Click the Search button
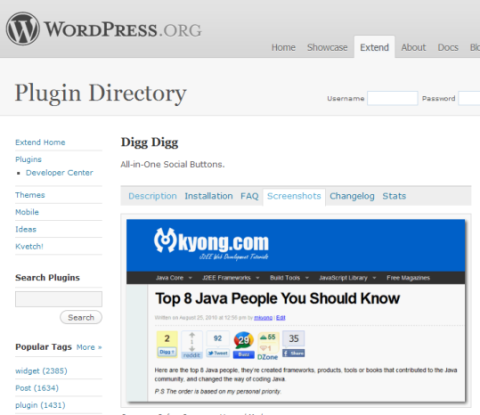 coord(81,317)
